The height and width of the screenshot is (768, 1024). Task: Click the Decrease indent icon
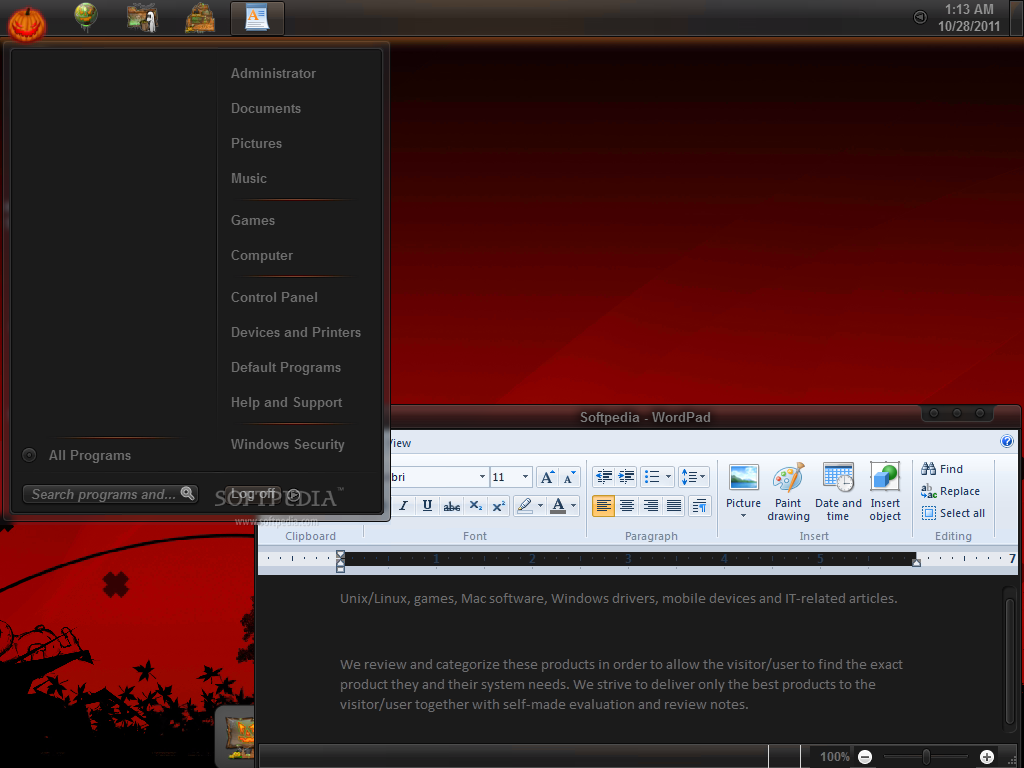coord(604,477)
